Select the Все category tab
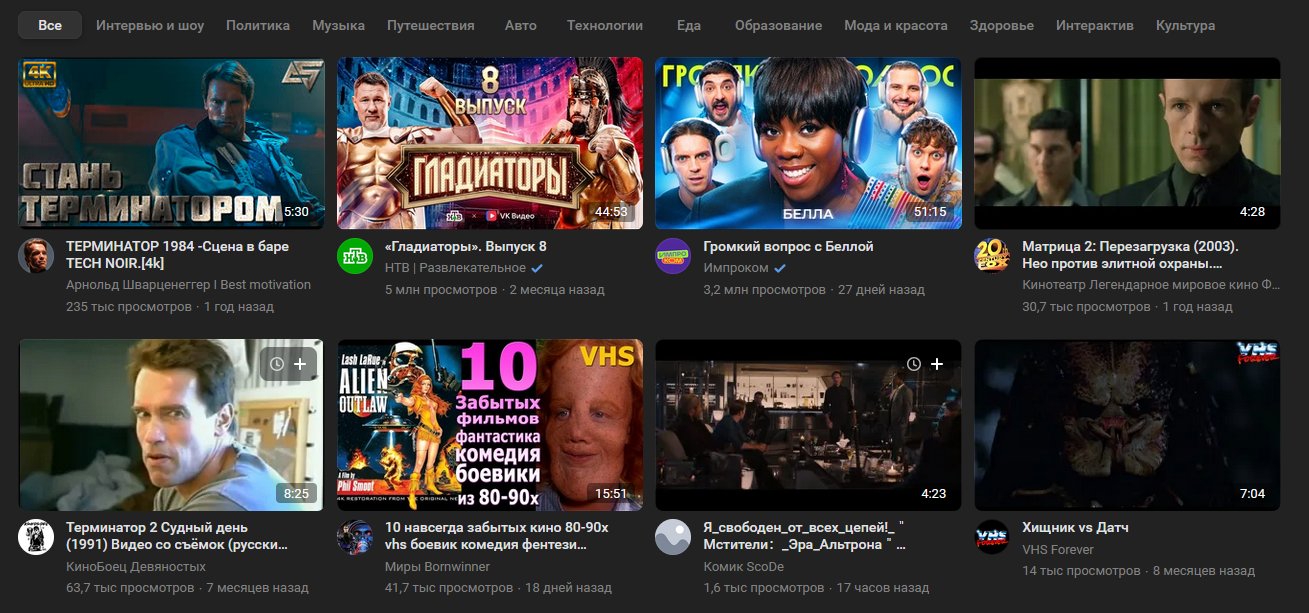Image resolution: width=1309 pixels, height=613 pixels. tap(50, 25)
